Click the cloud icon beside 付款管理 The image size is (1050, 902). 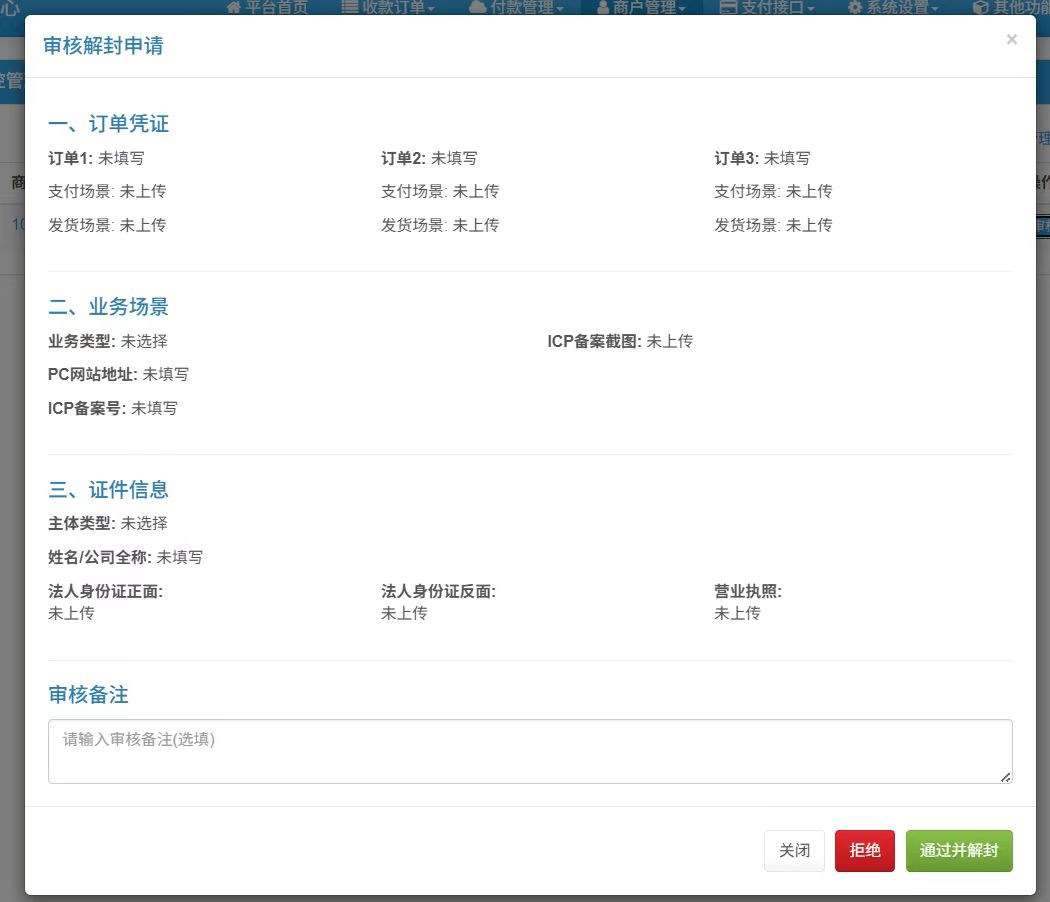[x=477, y=7]
